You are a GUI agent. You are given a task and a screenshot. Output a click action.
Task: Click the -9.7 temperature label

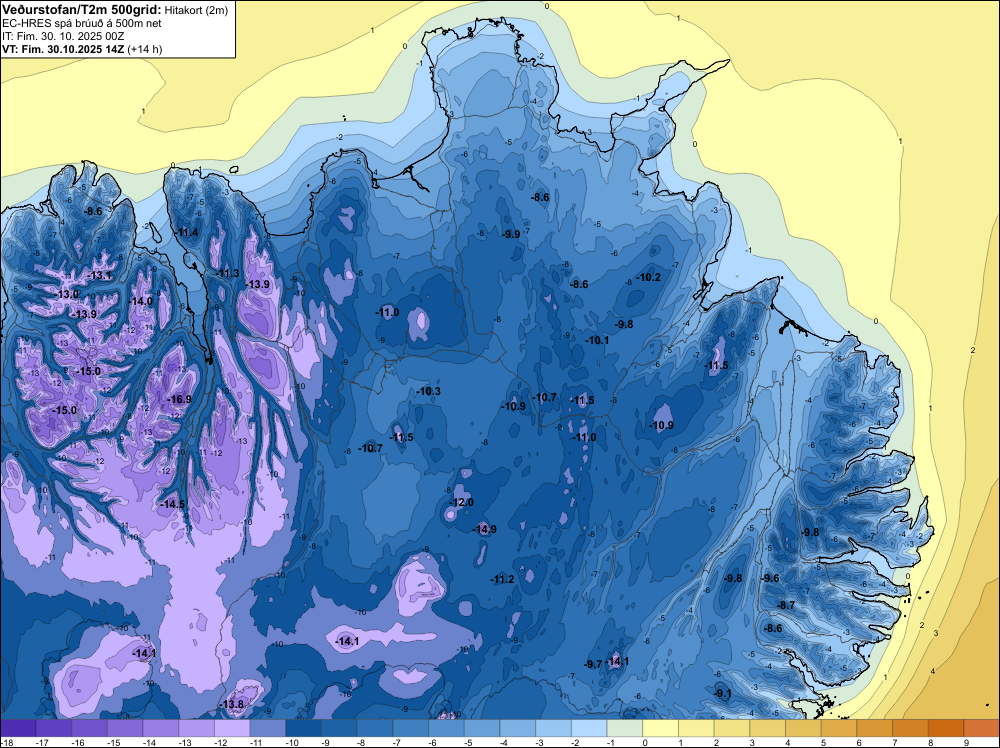(593, 664)
